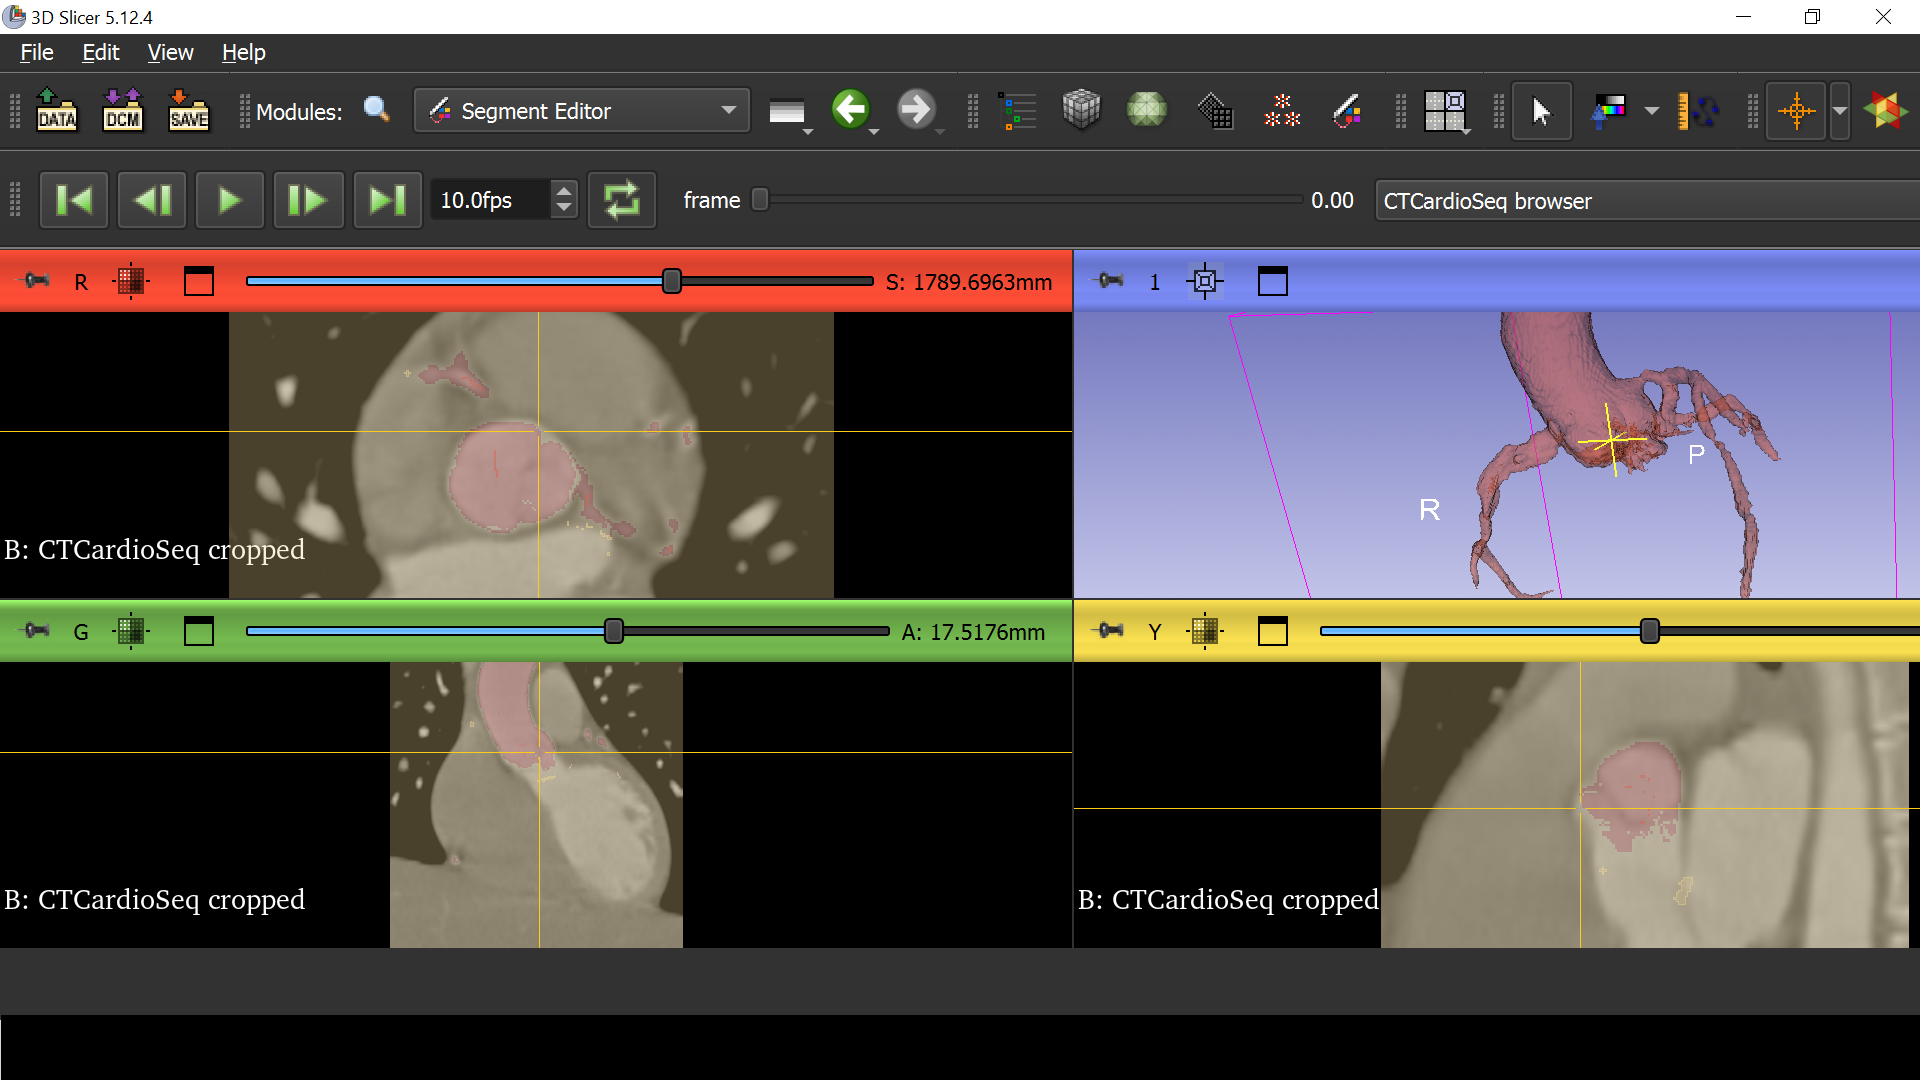1920x1080 pixels.
Task: Open the DCM DICOM import icon
Action: point(123,110)
